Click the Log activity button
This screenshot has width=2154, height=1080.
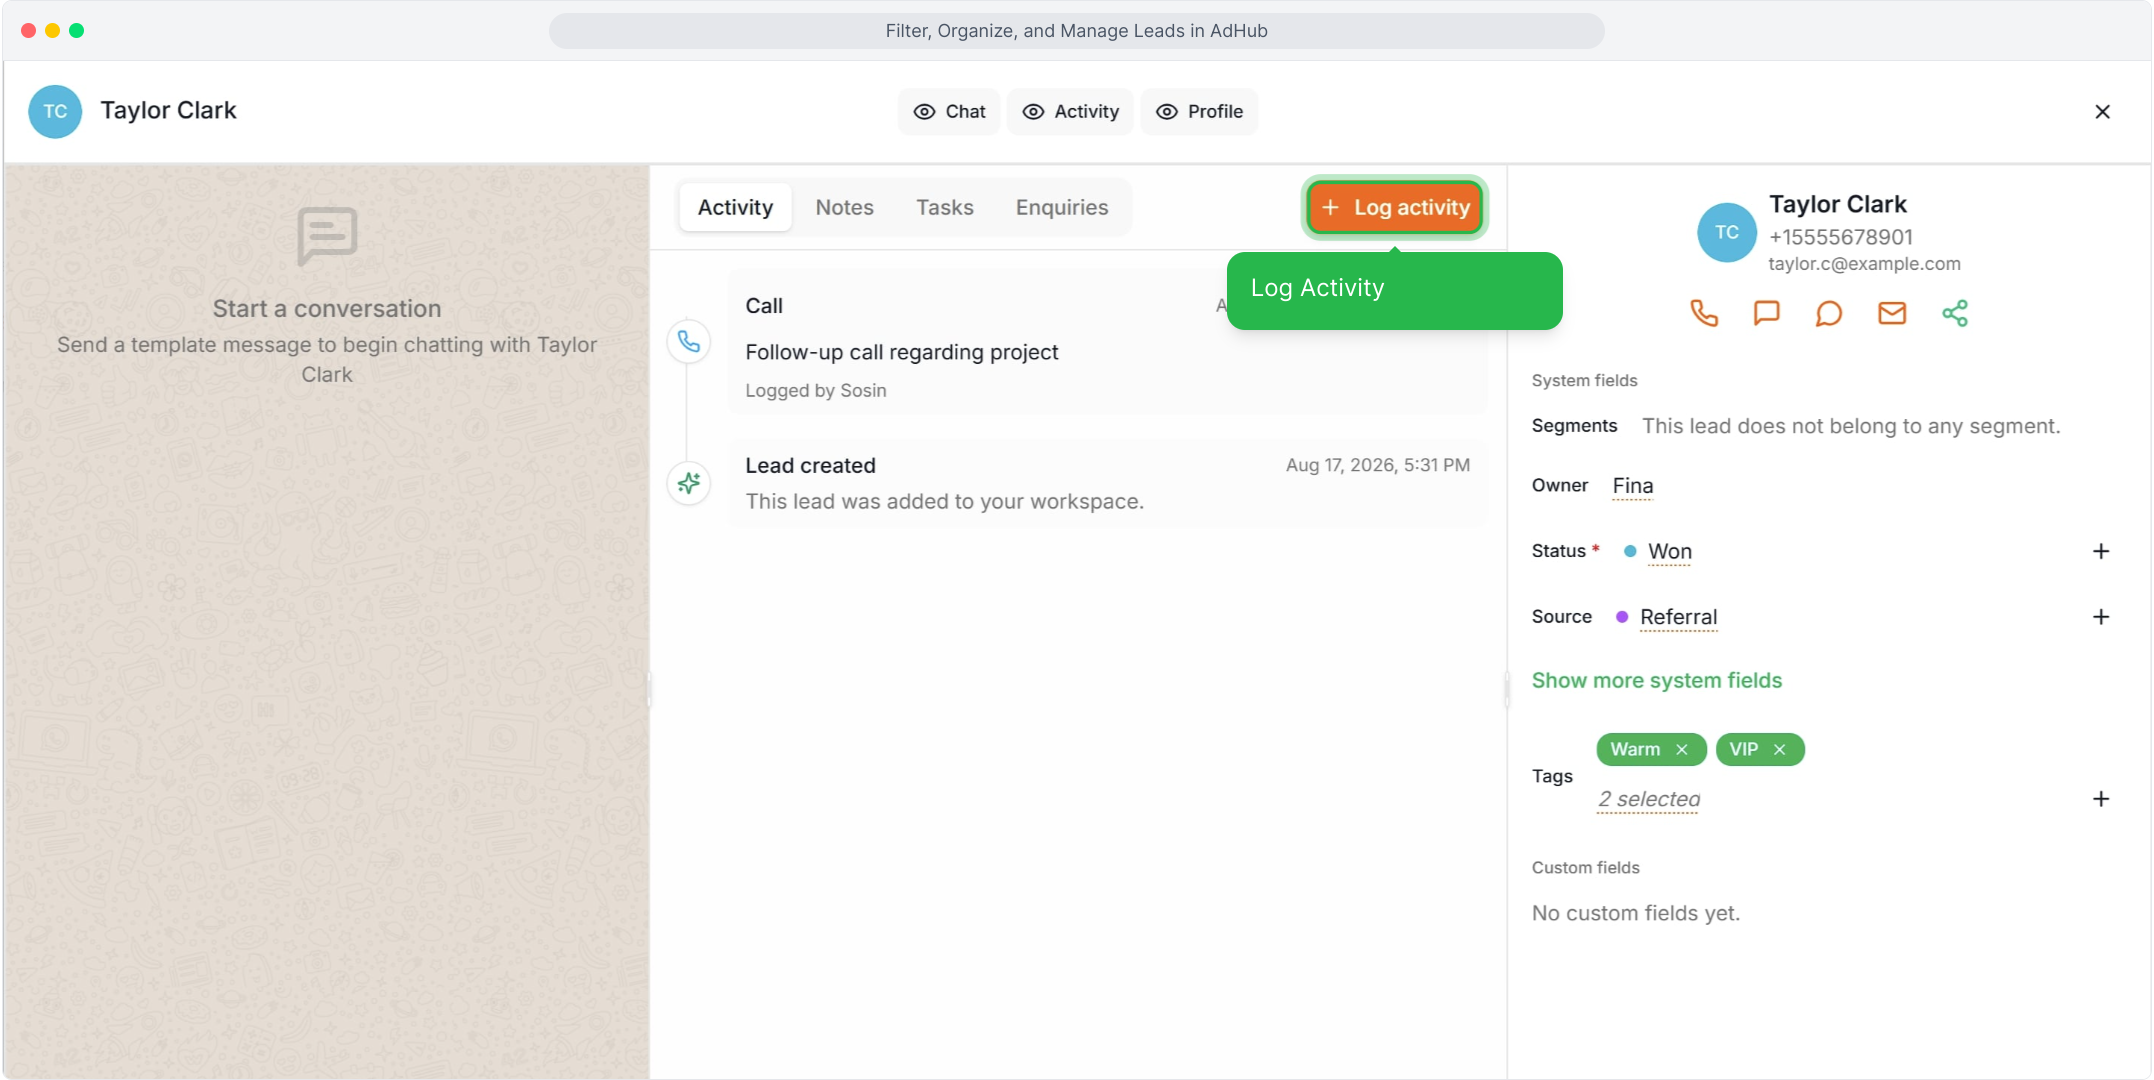coord(1394,207)
